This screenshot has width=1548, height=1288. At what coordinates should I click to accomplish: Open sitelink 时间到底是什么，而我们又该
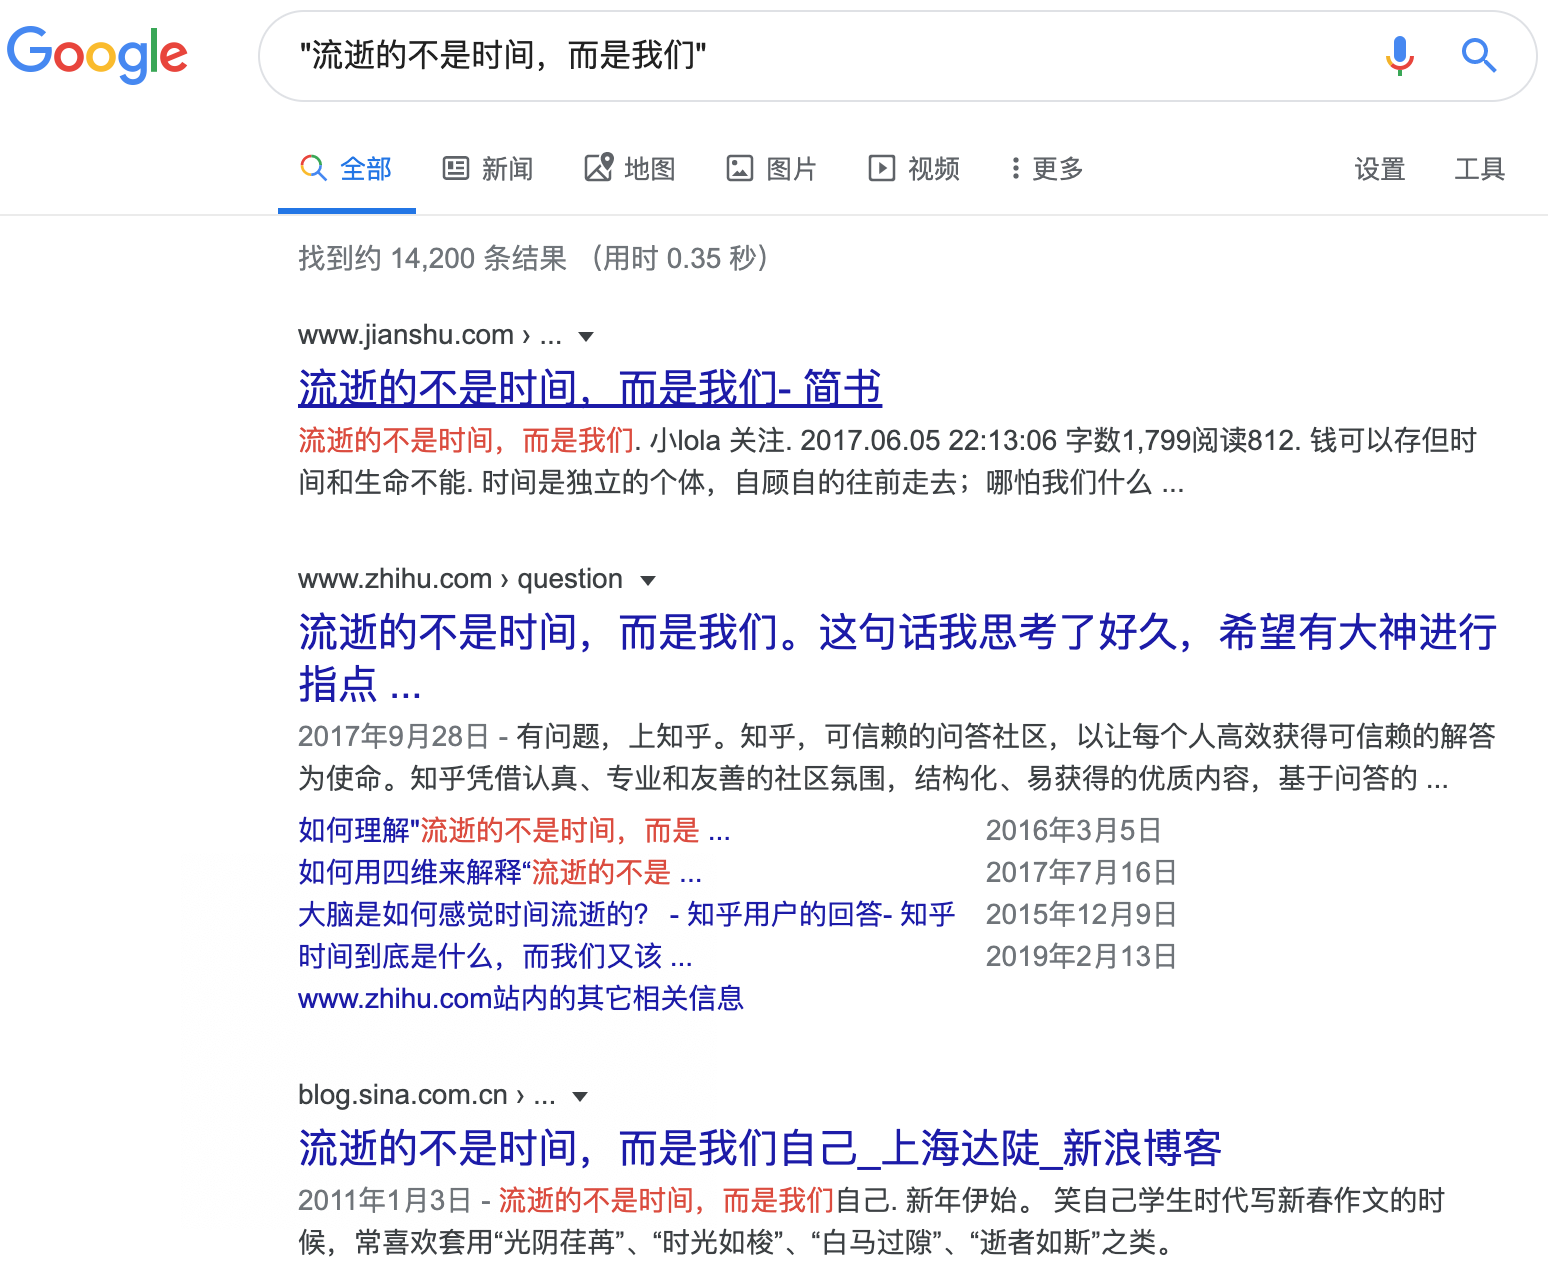pos(495,956)
